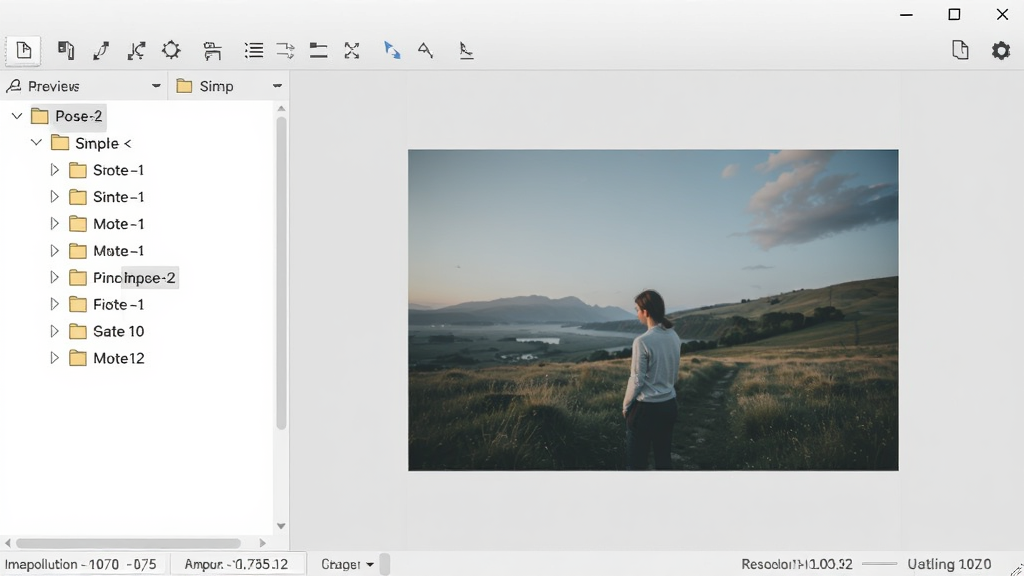Collapse the Pose-2 tree node
This screenshot has width=1024, height=576.
pyautogui.click(x=17, y=116)
